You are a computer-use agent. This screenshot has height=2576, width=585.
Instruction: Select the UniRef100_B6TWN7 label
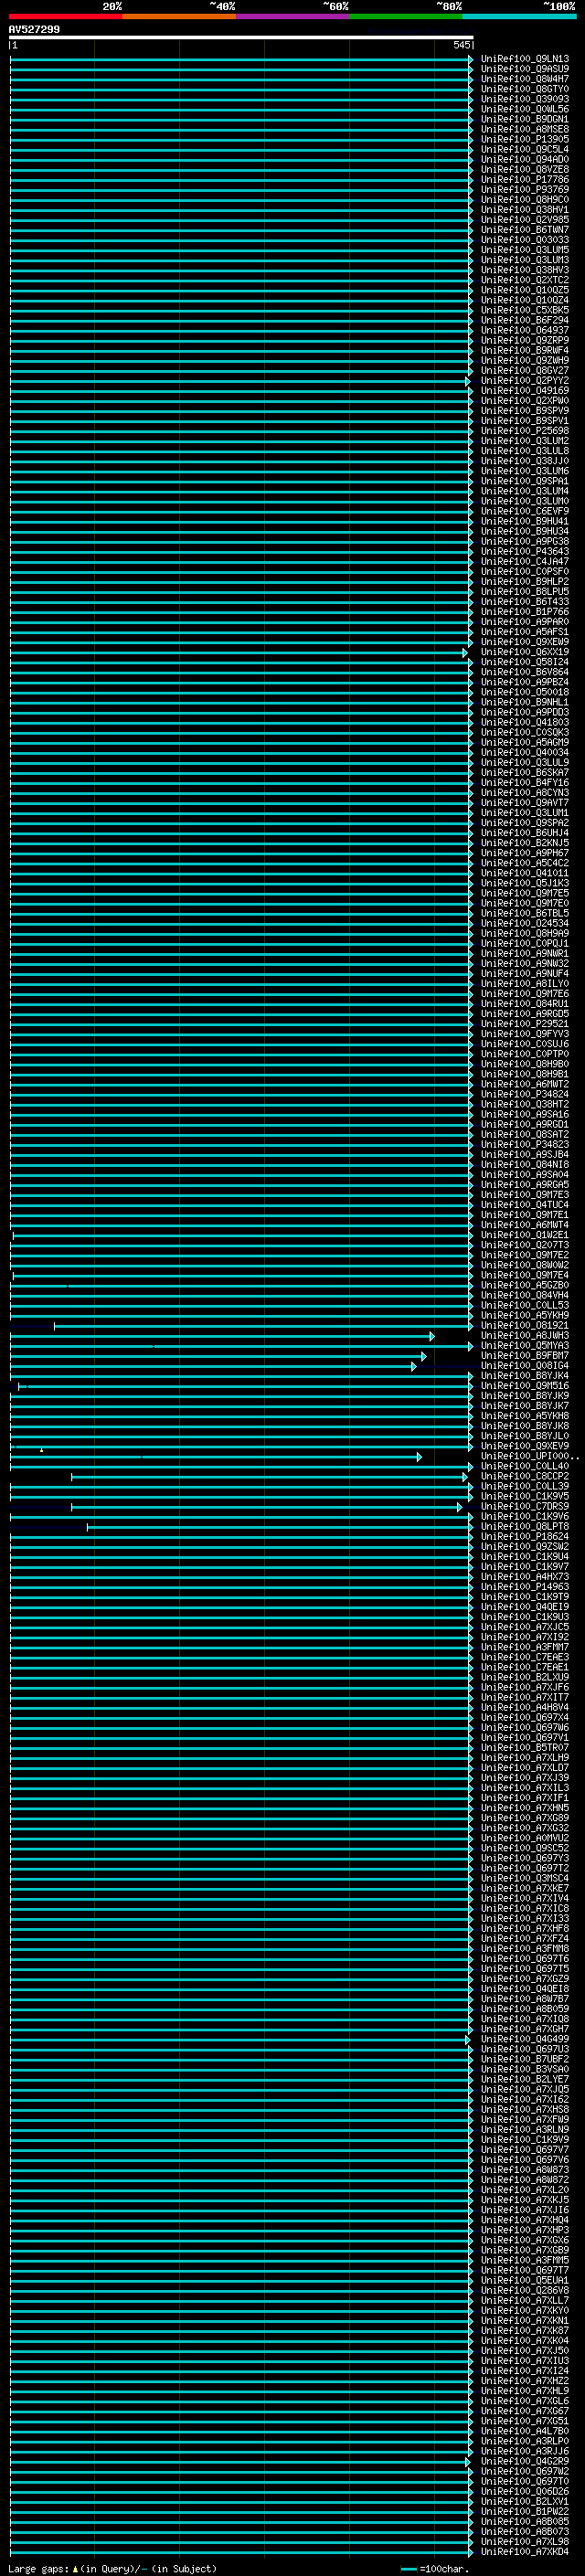pos(525,230)
